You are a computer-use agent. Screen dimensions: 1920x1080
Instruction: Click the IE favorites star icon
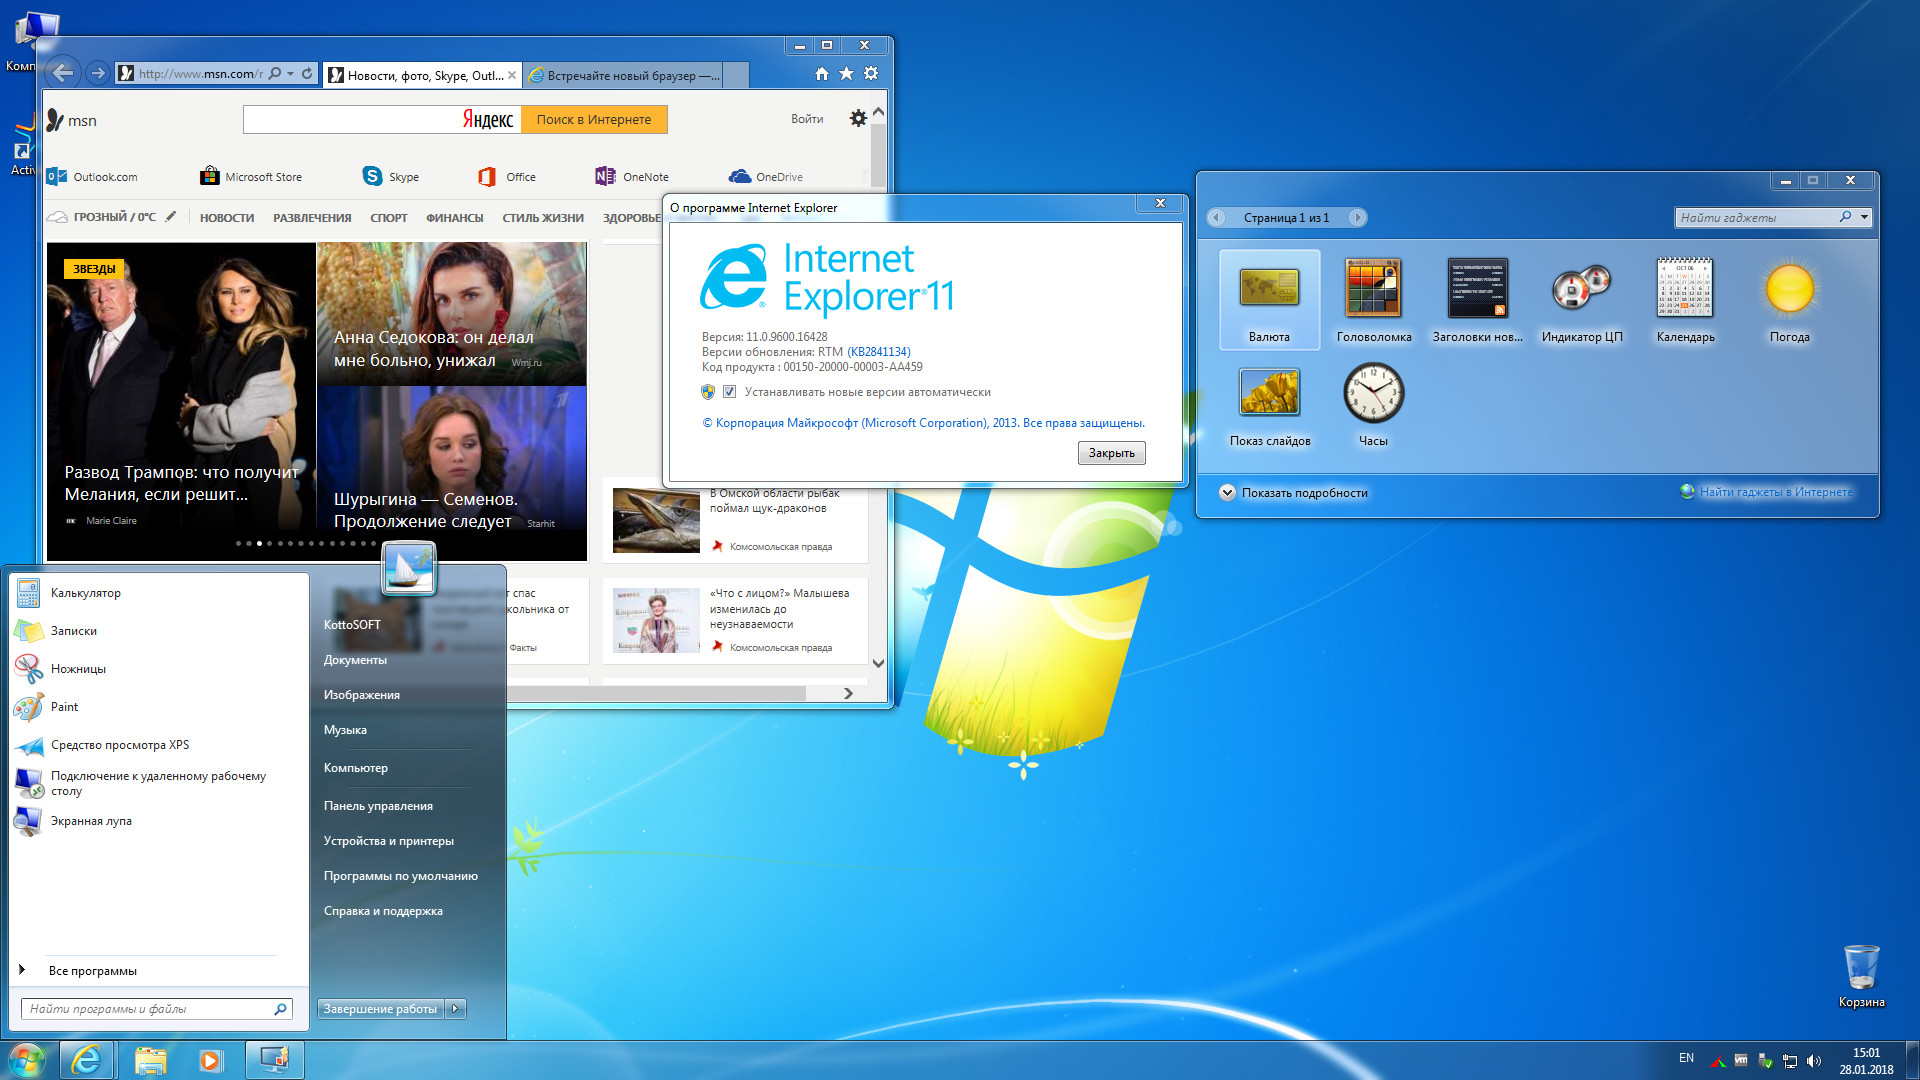(846, 74)
